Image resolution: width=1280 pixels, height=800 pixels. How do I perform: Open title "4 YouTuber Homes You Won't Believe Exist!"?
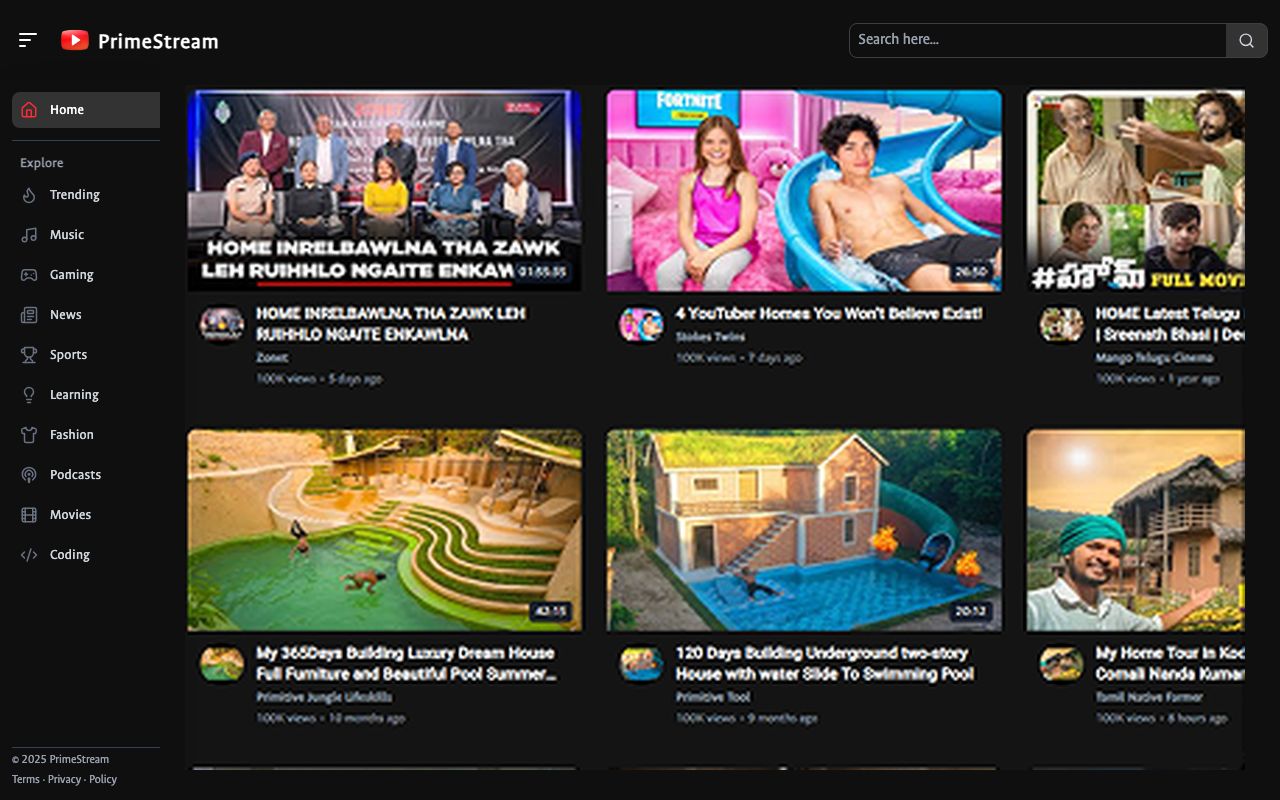[829, 314]
